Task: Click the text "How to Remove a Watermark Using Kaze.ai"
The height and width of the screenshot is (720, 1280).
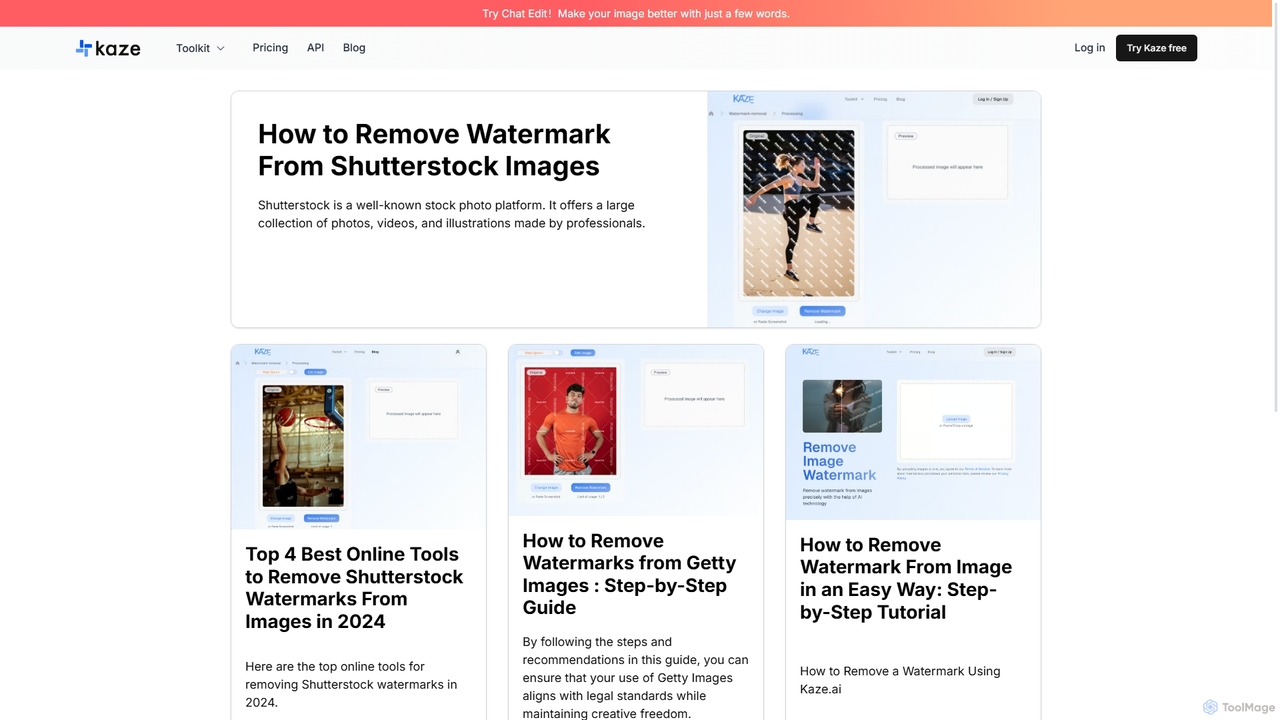Action: tap(900, 680)
